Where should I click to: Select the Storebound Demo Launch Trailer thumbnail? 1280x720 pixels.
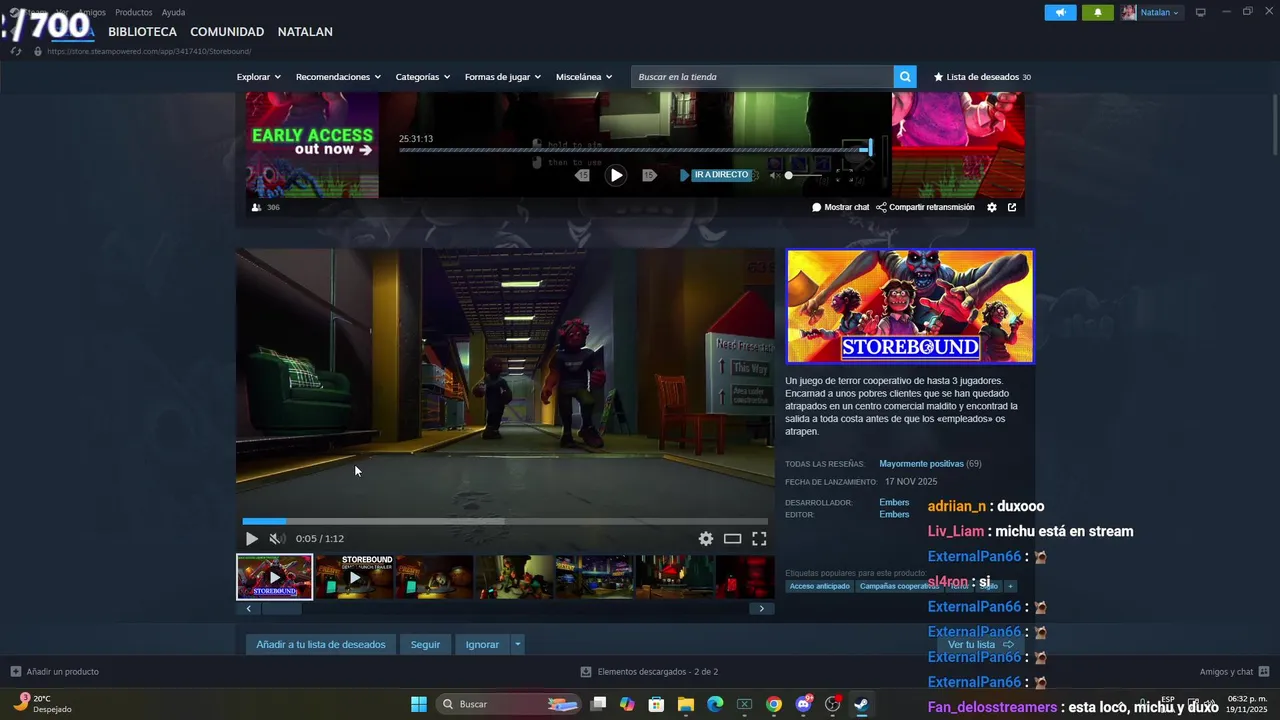pyautogui.click(x=354, y=577)
